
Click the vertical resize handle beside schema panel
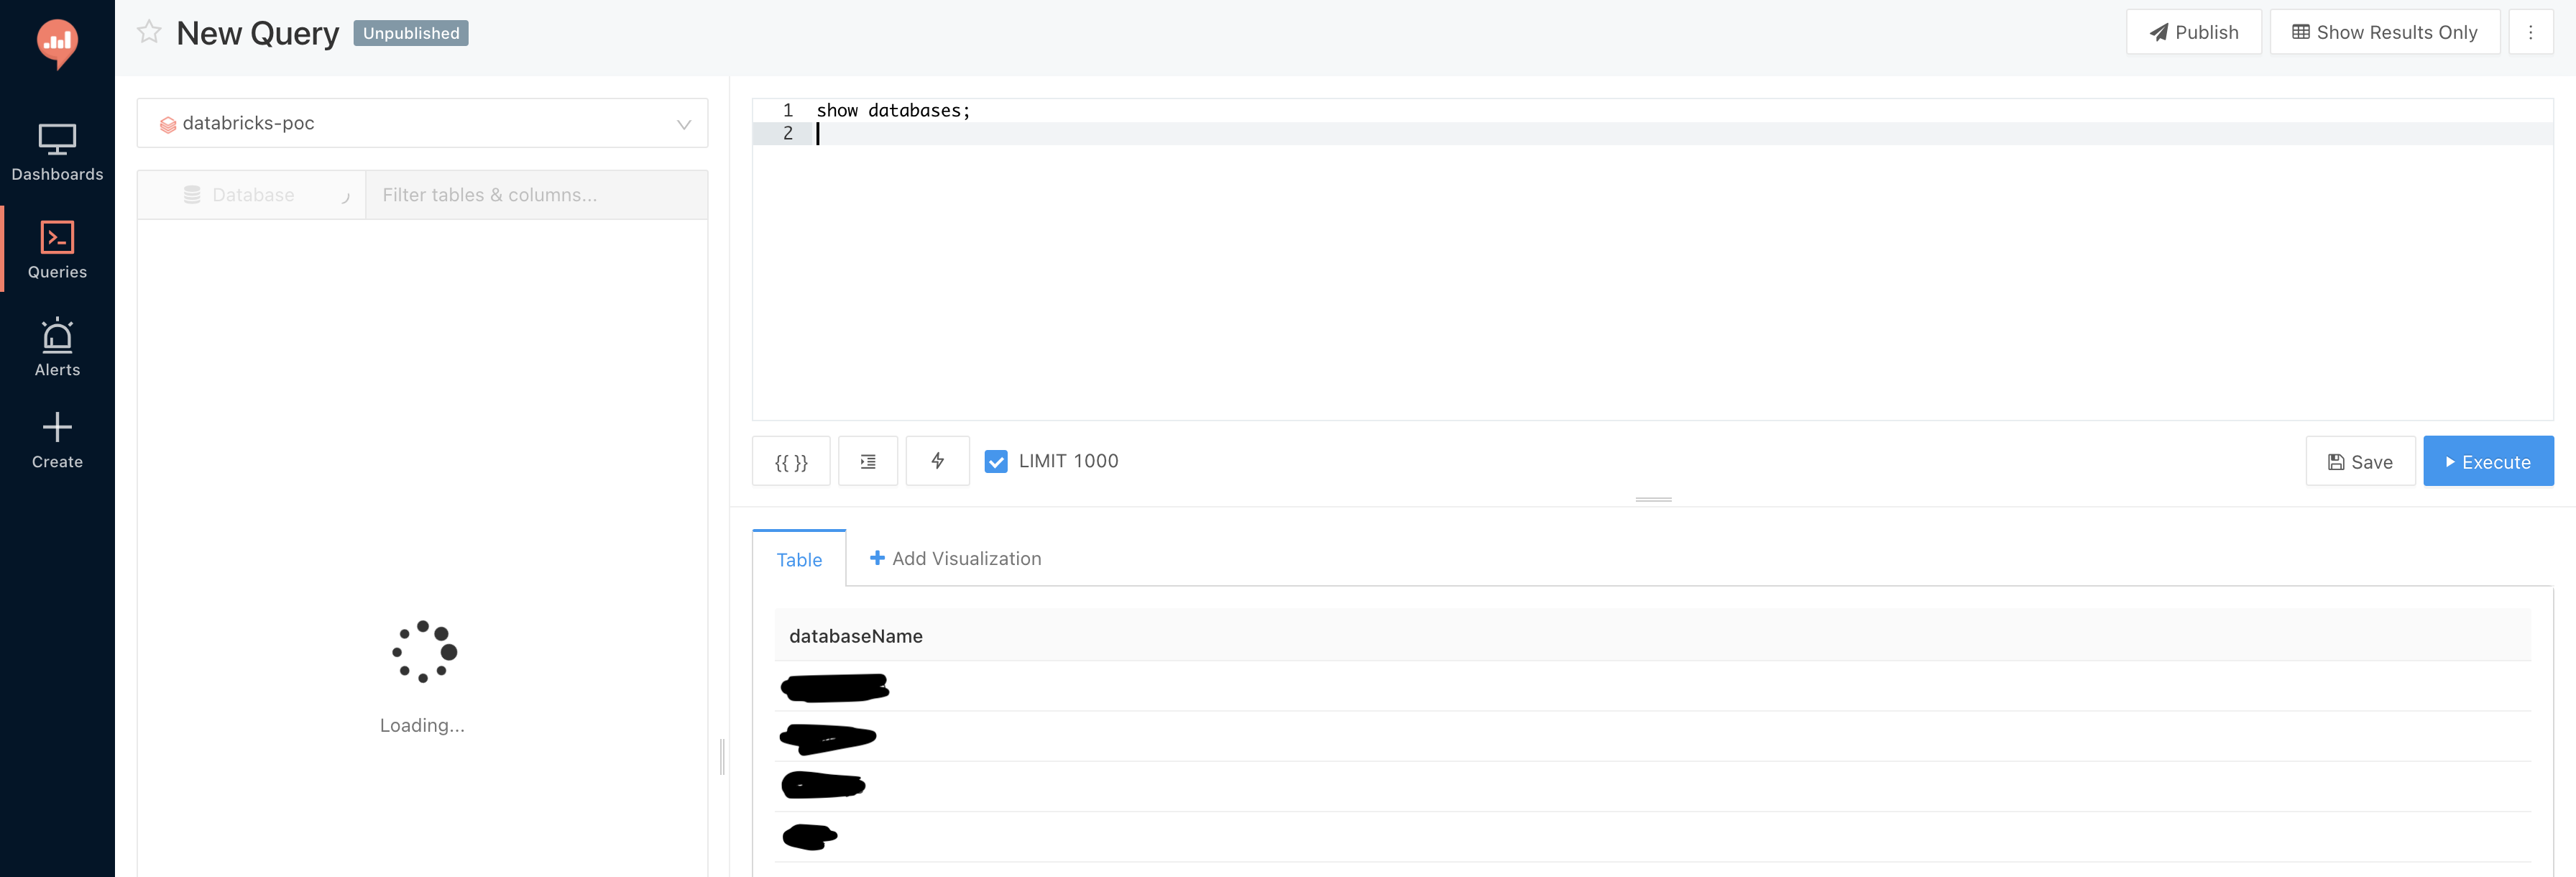(x=722, y=756)
